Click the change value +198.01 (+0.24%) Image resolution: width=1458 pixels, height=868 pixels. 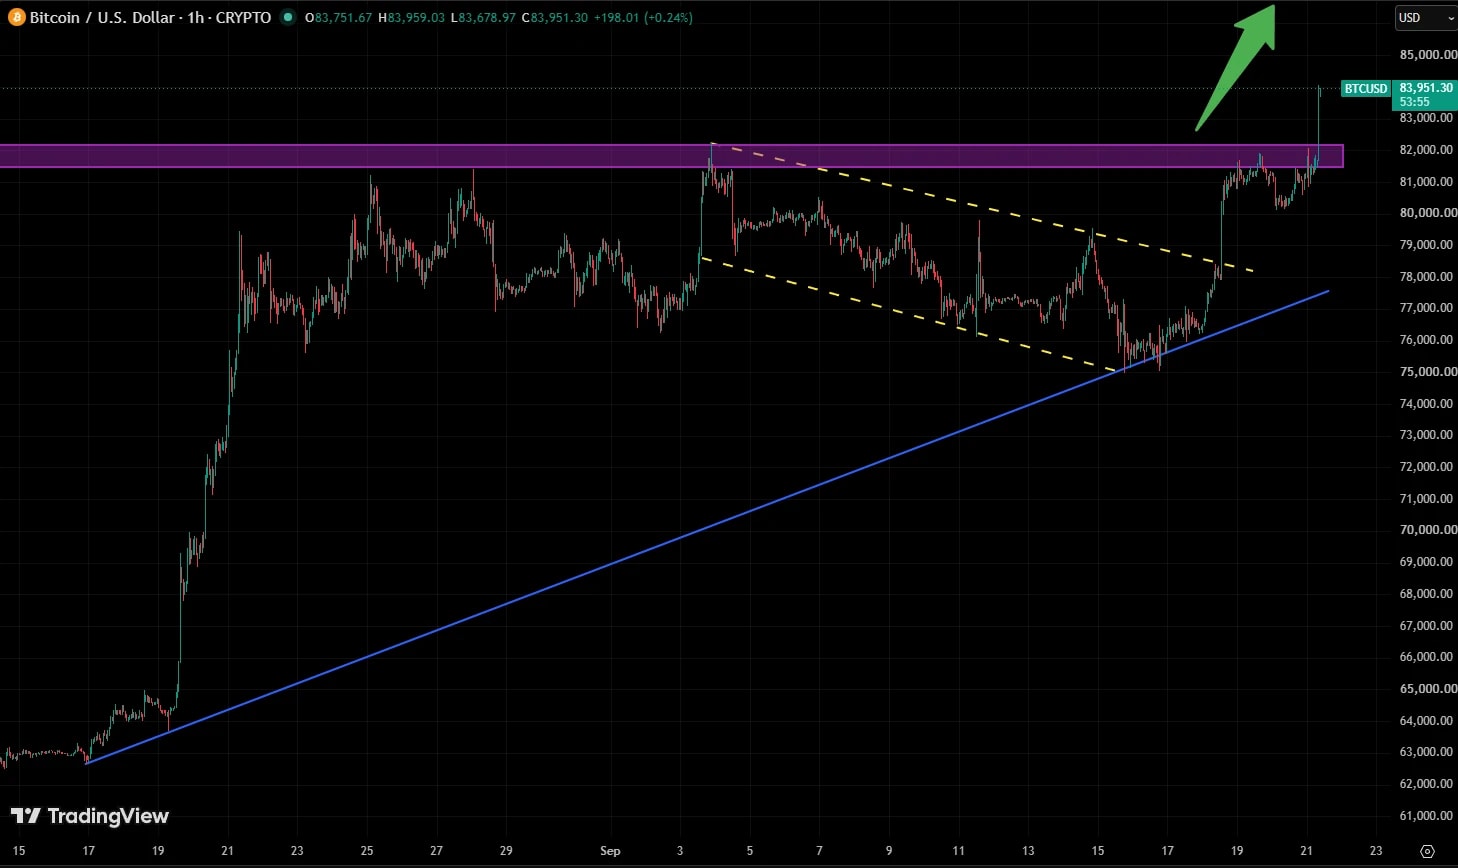click(x=643, y=18)
